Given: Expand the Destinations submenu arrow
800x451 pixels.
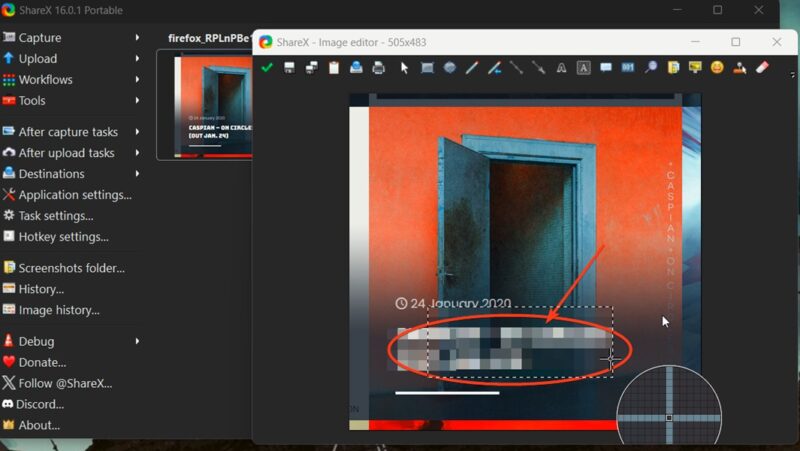Looking at the screenshot, I should [137, 173].
